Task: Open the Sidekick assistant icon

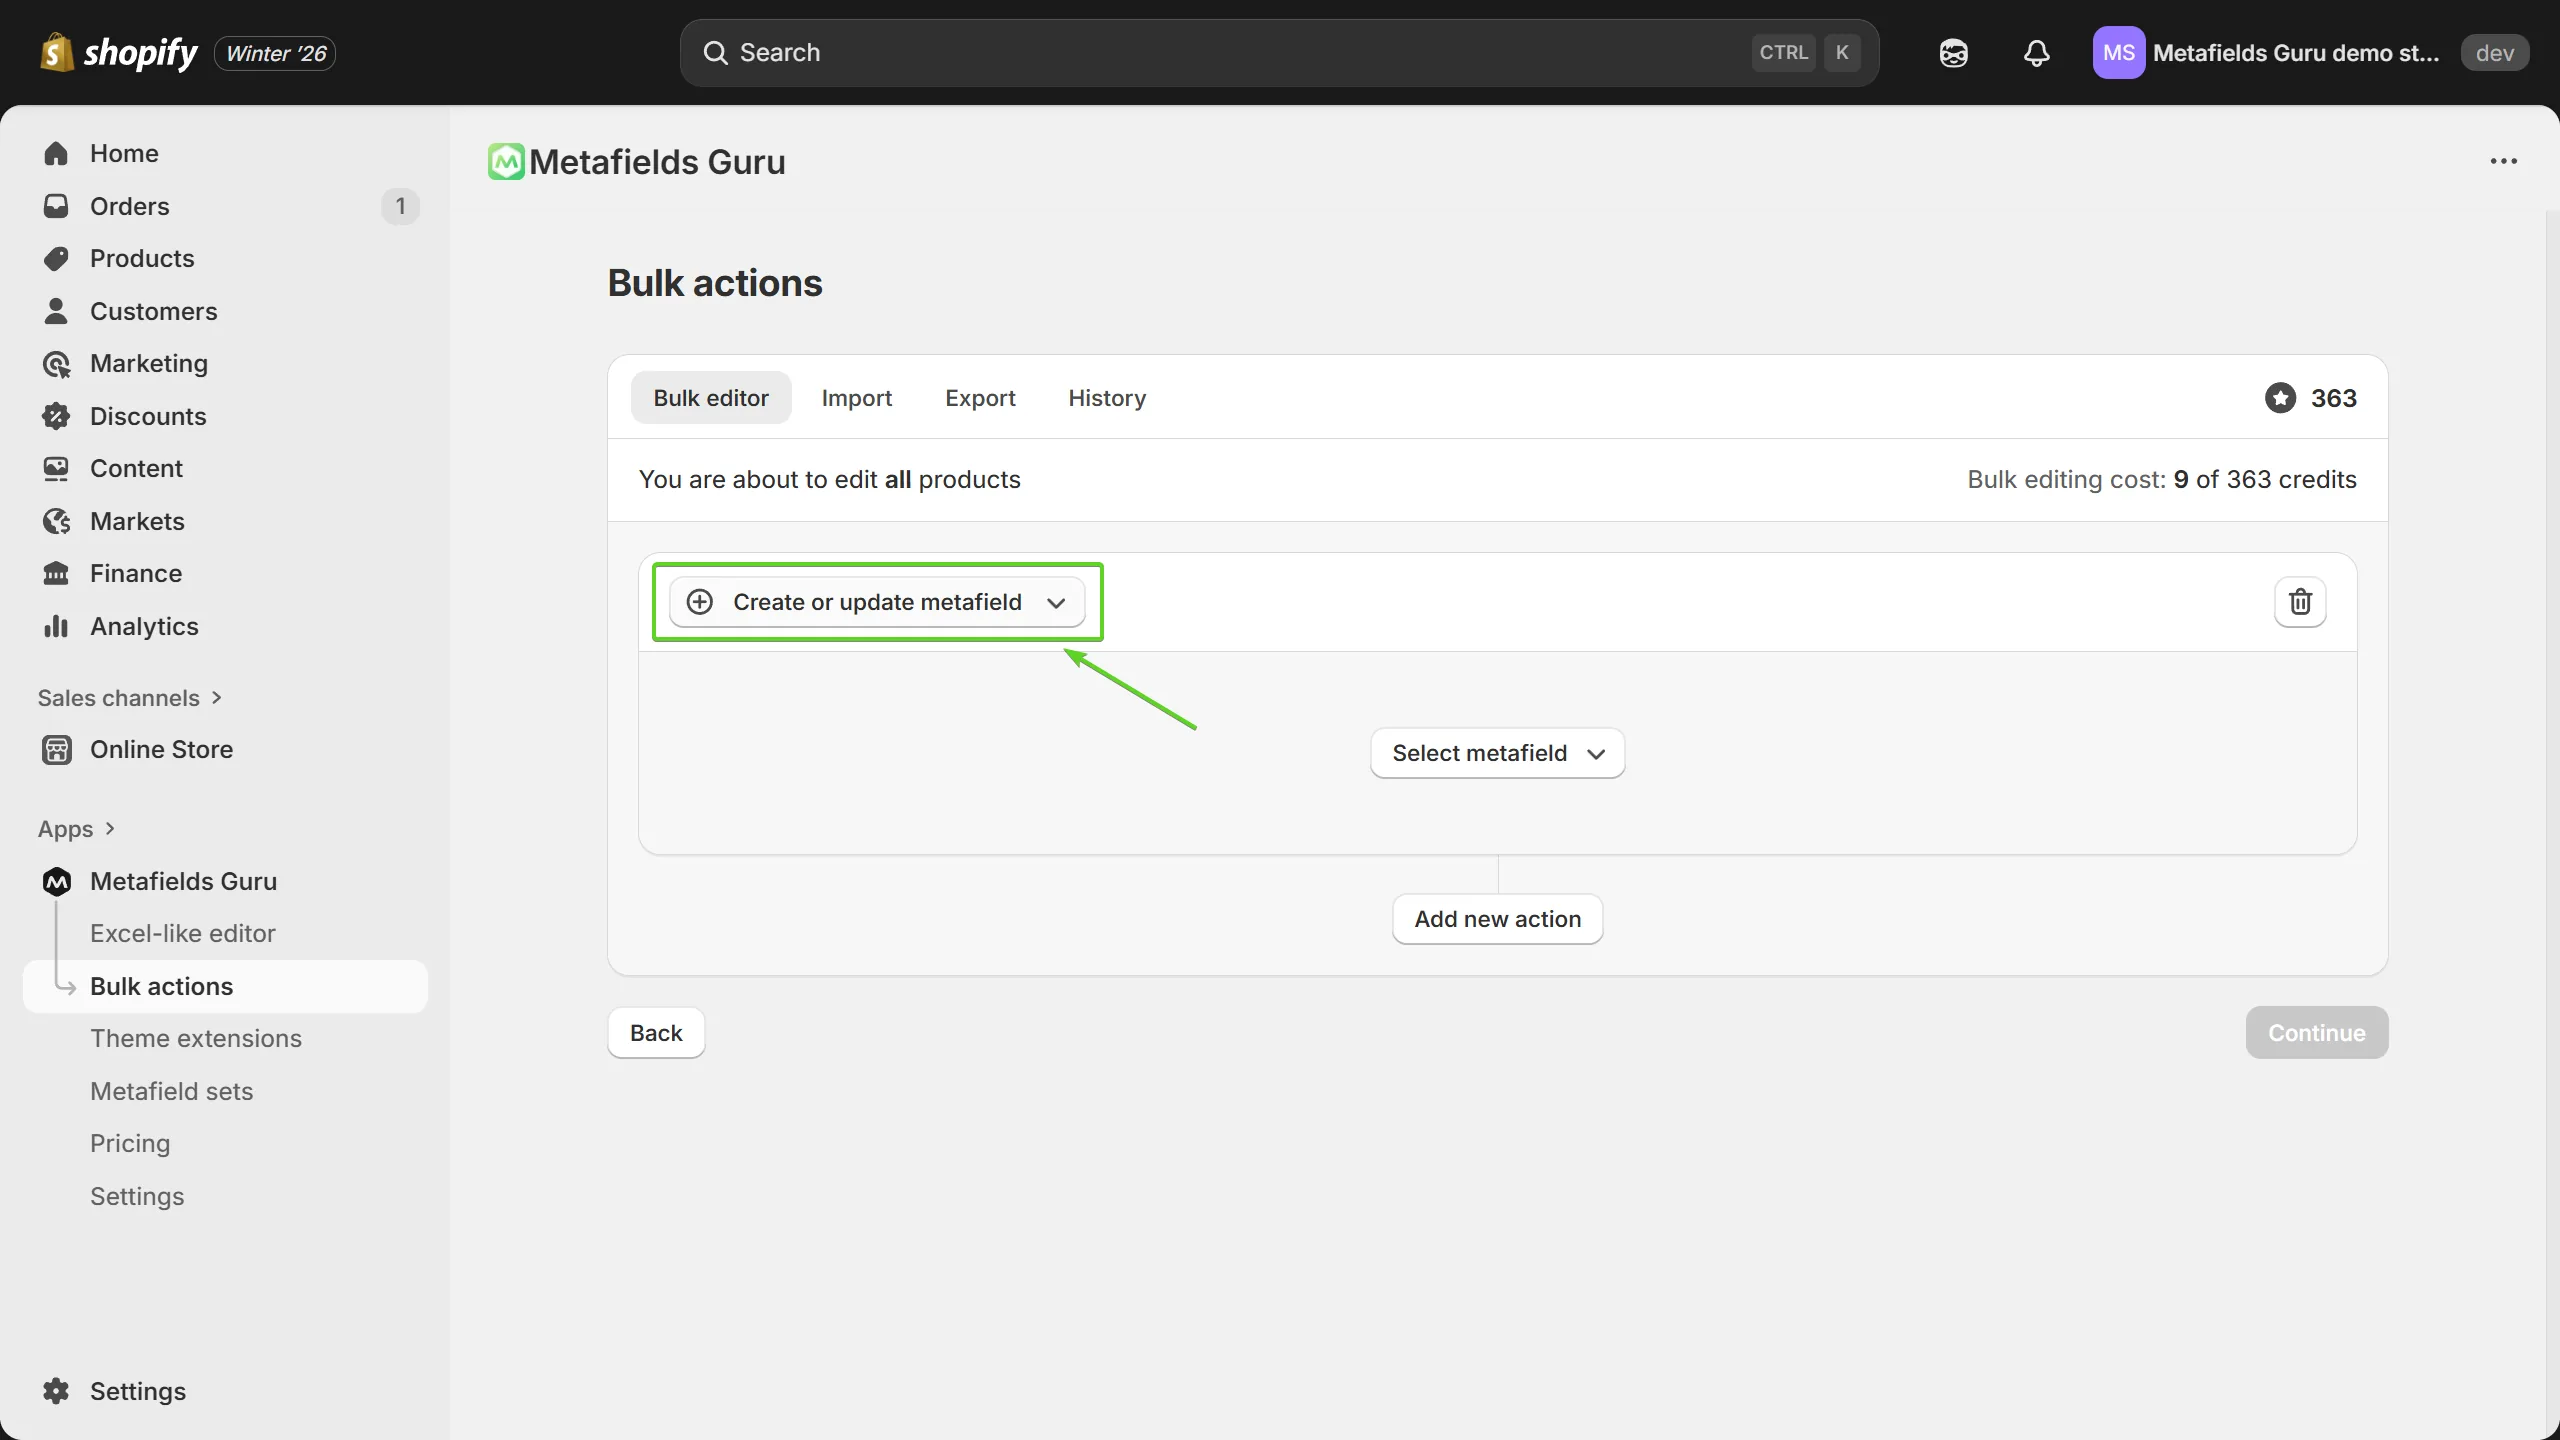Action: [x=1953, y=53]
